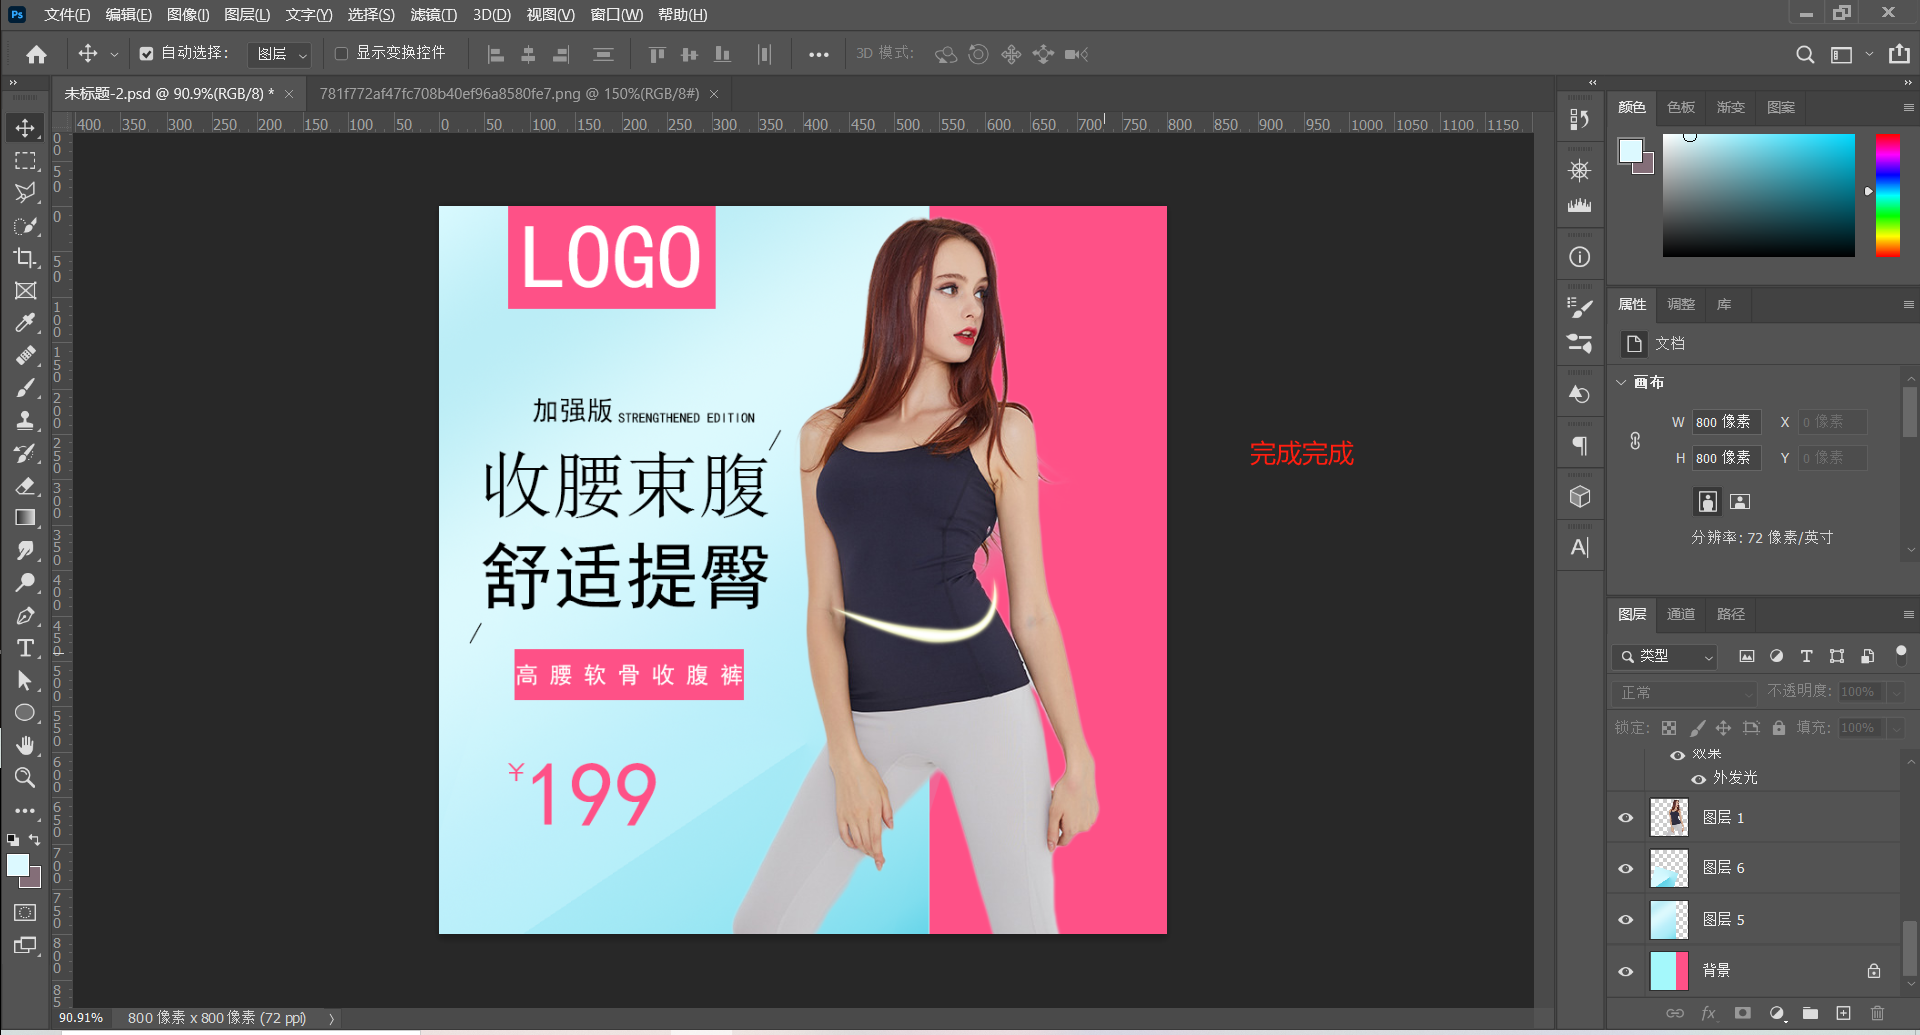Open the search icon in options bar
Screen dimensions: 1920x1035
[1804, 54]
